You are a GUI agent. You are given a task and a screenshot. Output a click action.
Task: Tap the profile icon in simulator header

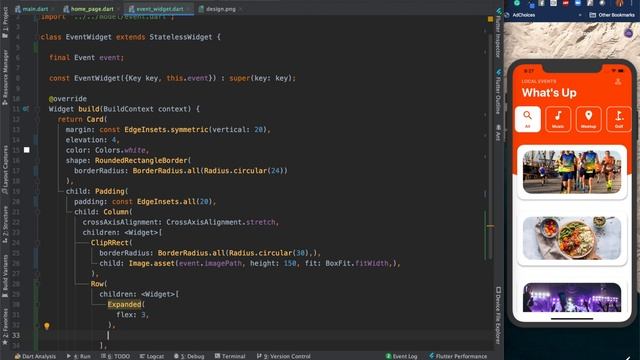(x=618, y=82)
